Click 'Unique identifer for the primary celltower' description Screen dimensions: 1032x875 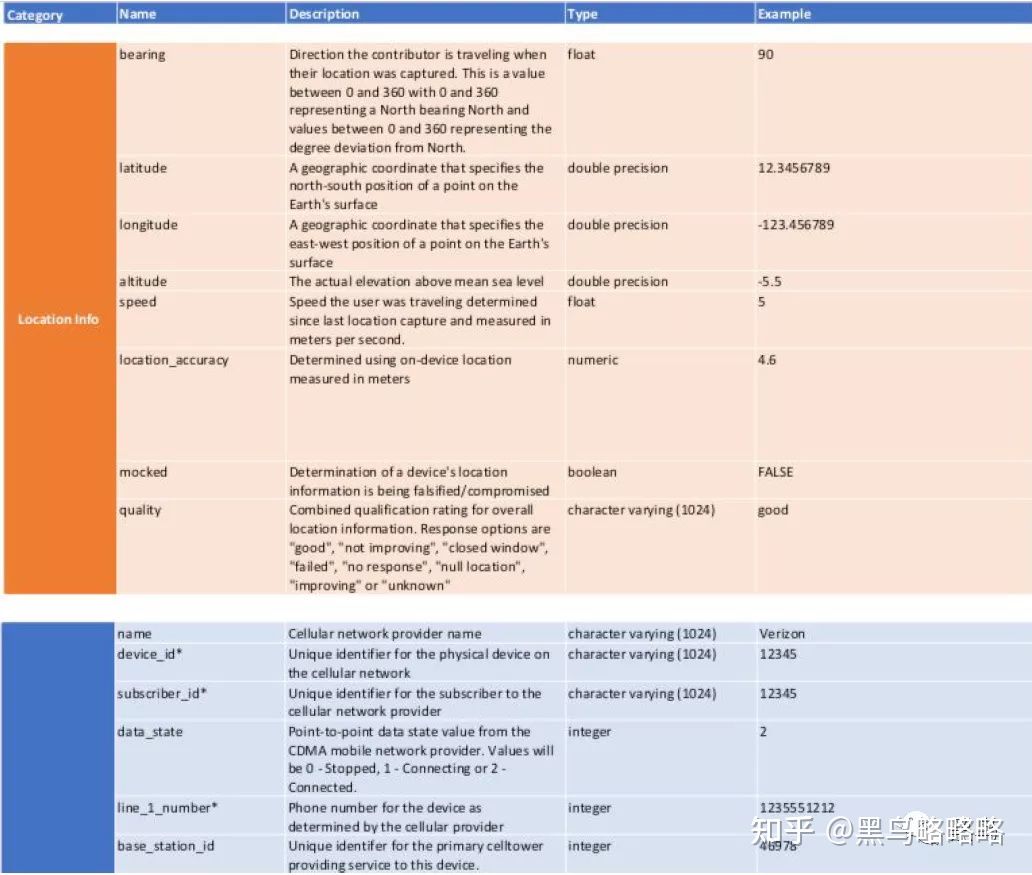pos(416,855)
